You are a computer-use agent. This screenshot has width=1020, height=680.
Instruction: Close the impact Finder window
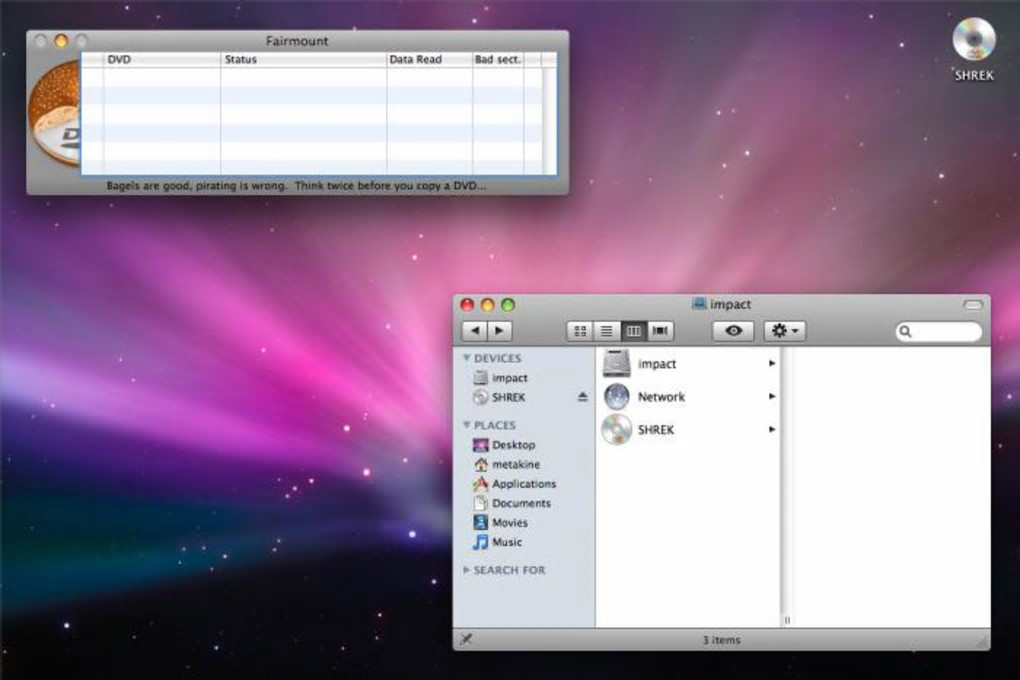click(x=467, y=305)
